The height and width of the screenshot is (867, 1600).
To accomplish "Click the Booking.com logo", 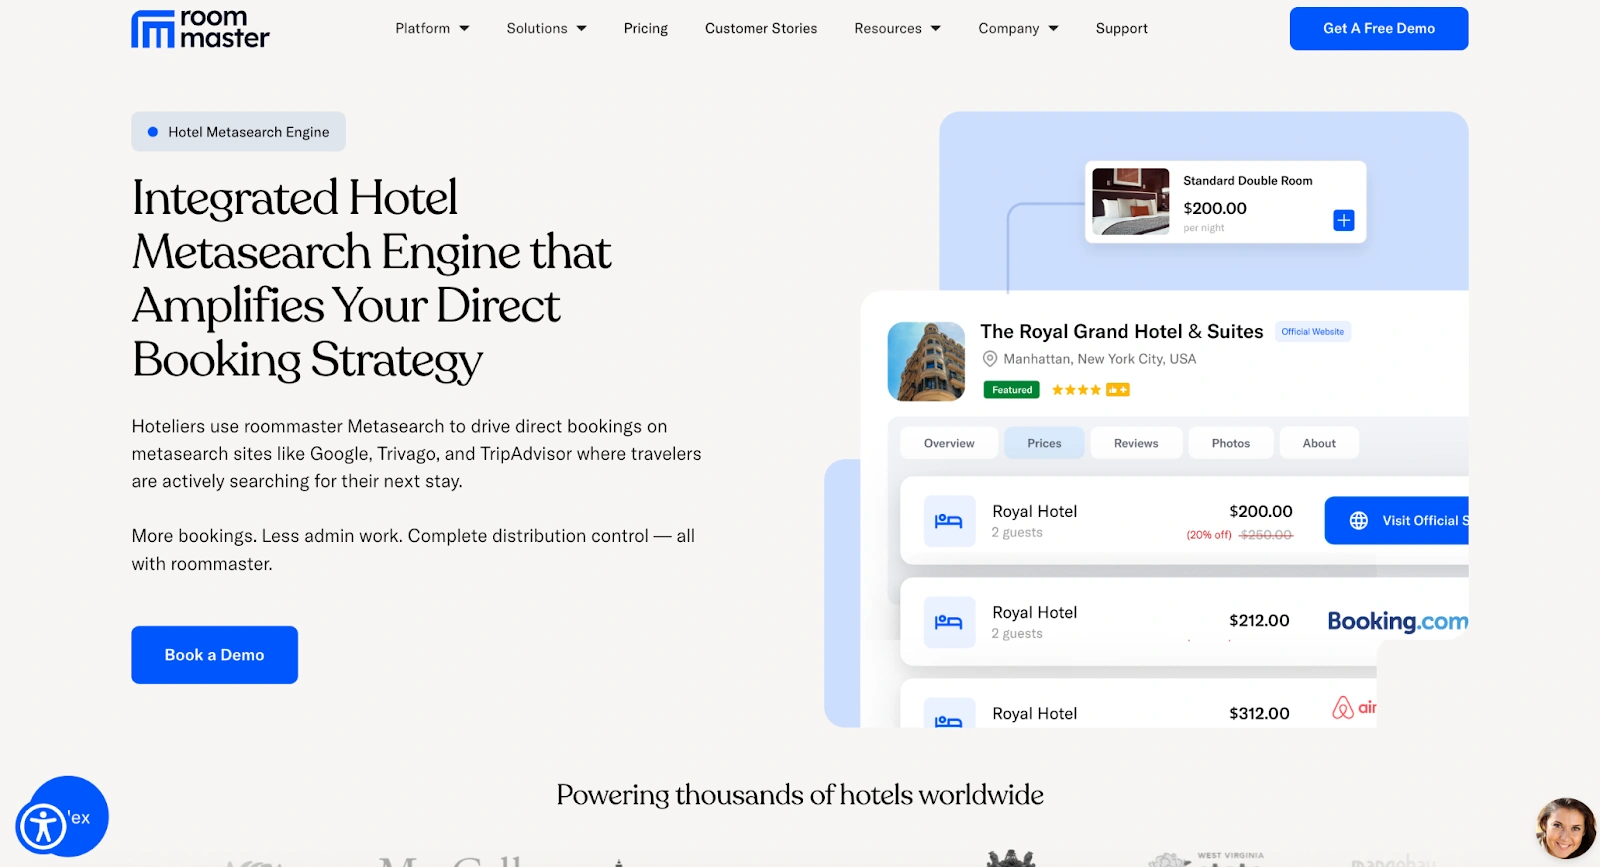I will coord(1397,621).
